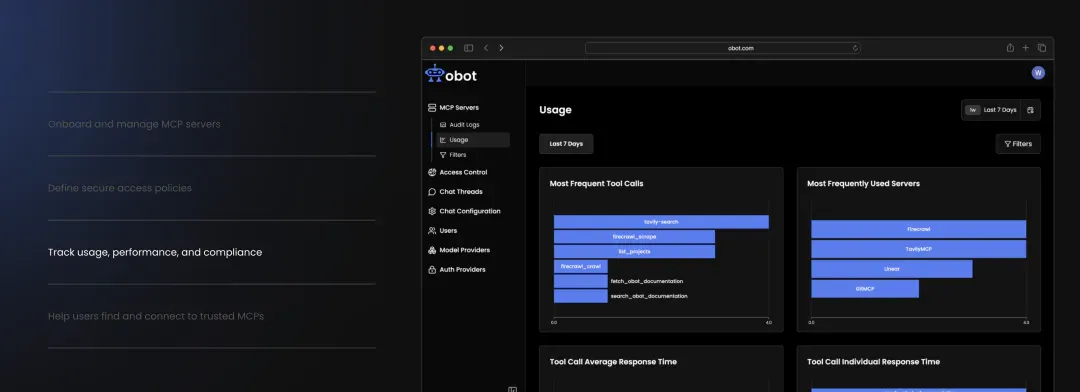This screenshot has height=392, width=1080.
Task: Click the Access Control globe icon
Action: click(x=432, y=172)
